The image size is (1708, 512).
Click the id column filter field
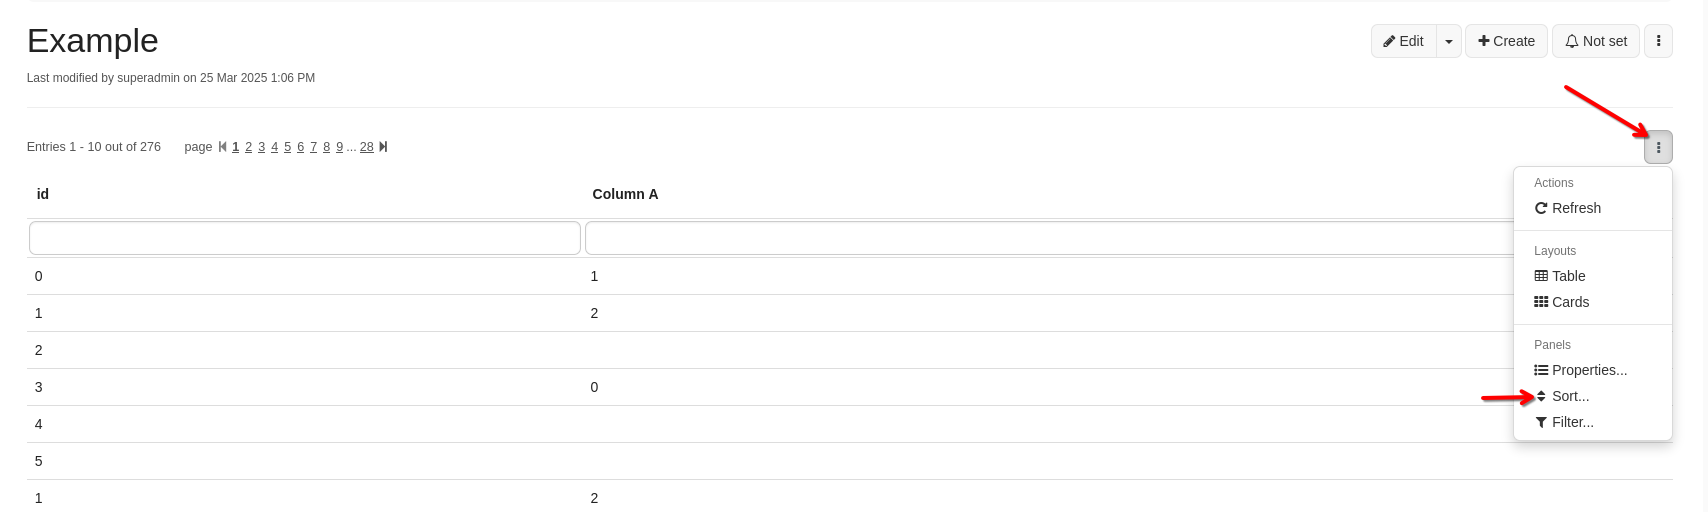tap(305, 238)
